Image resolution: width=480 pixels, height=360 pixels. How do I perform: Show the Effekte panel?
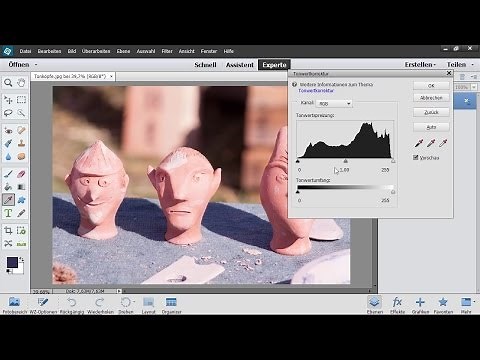pos(397,305)
